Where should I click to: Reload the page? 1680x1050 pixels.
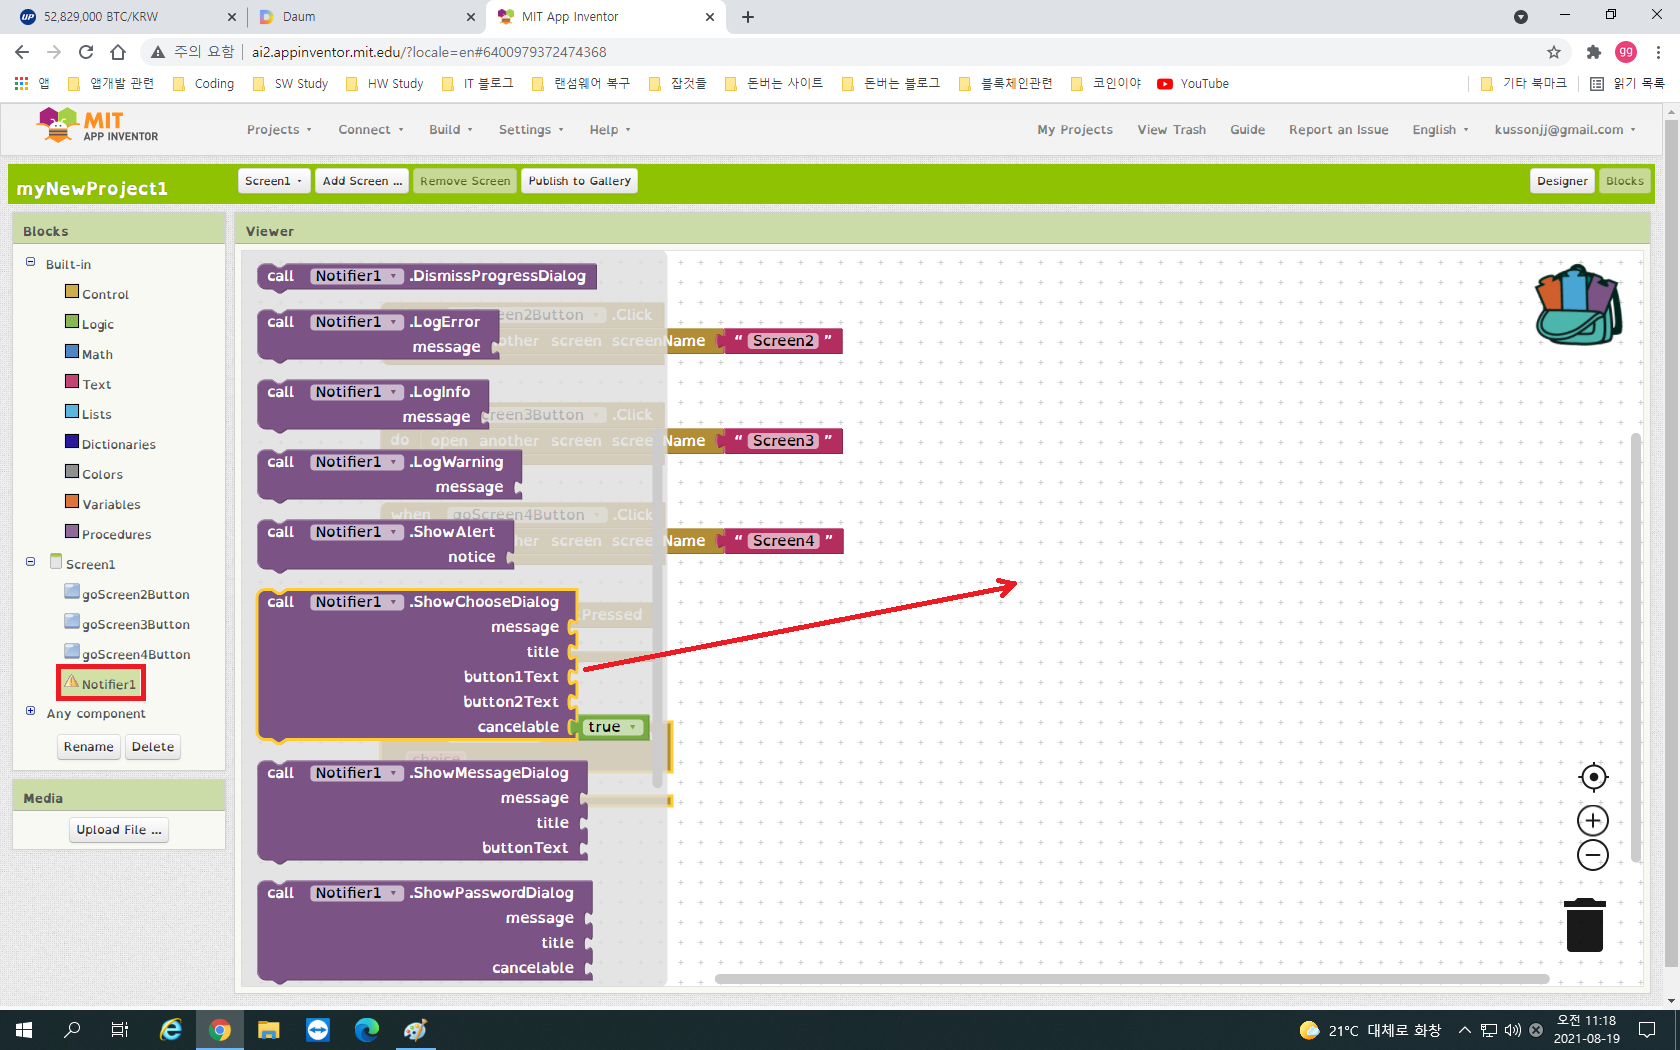86,52
